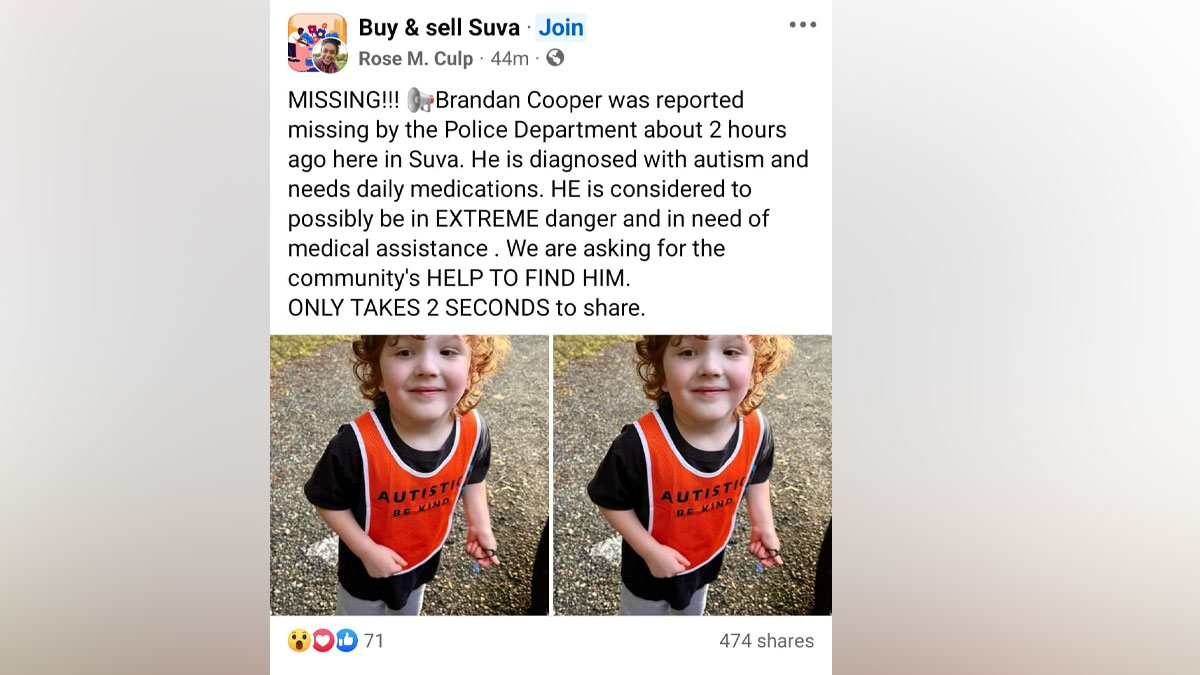This screenshot has width=1200, height=675.
Task: Click the thumbs-up like reaction icon
Action: tap(346, 640)
